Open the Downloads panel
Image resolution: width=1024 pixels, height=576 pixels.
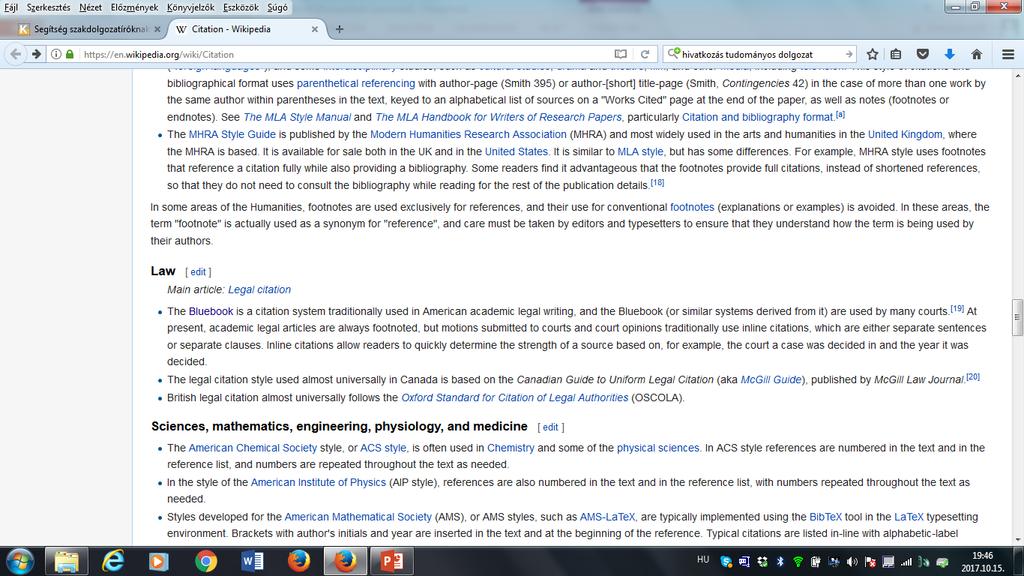[950, 54]
